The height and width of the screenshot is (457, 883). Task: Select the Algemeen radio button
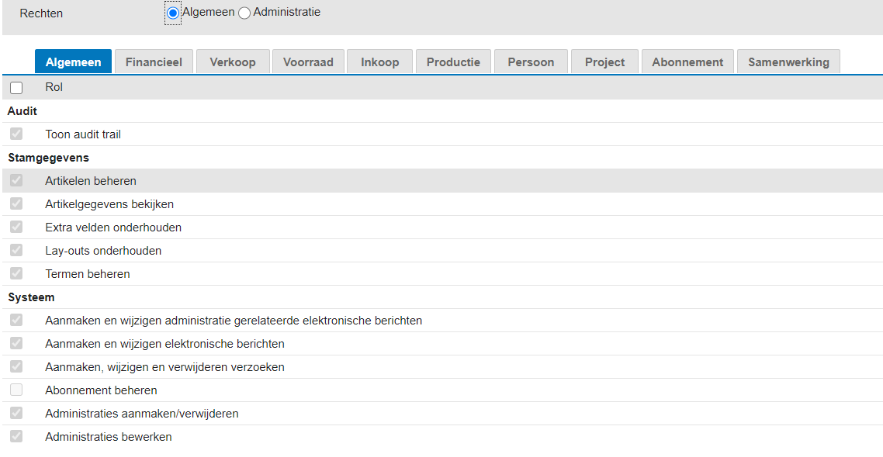click(x=174, y=13)
